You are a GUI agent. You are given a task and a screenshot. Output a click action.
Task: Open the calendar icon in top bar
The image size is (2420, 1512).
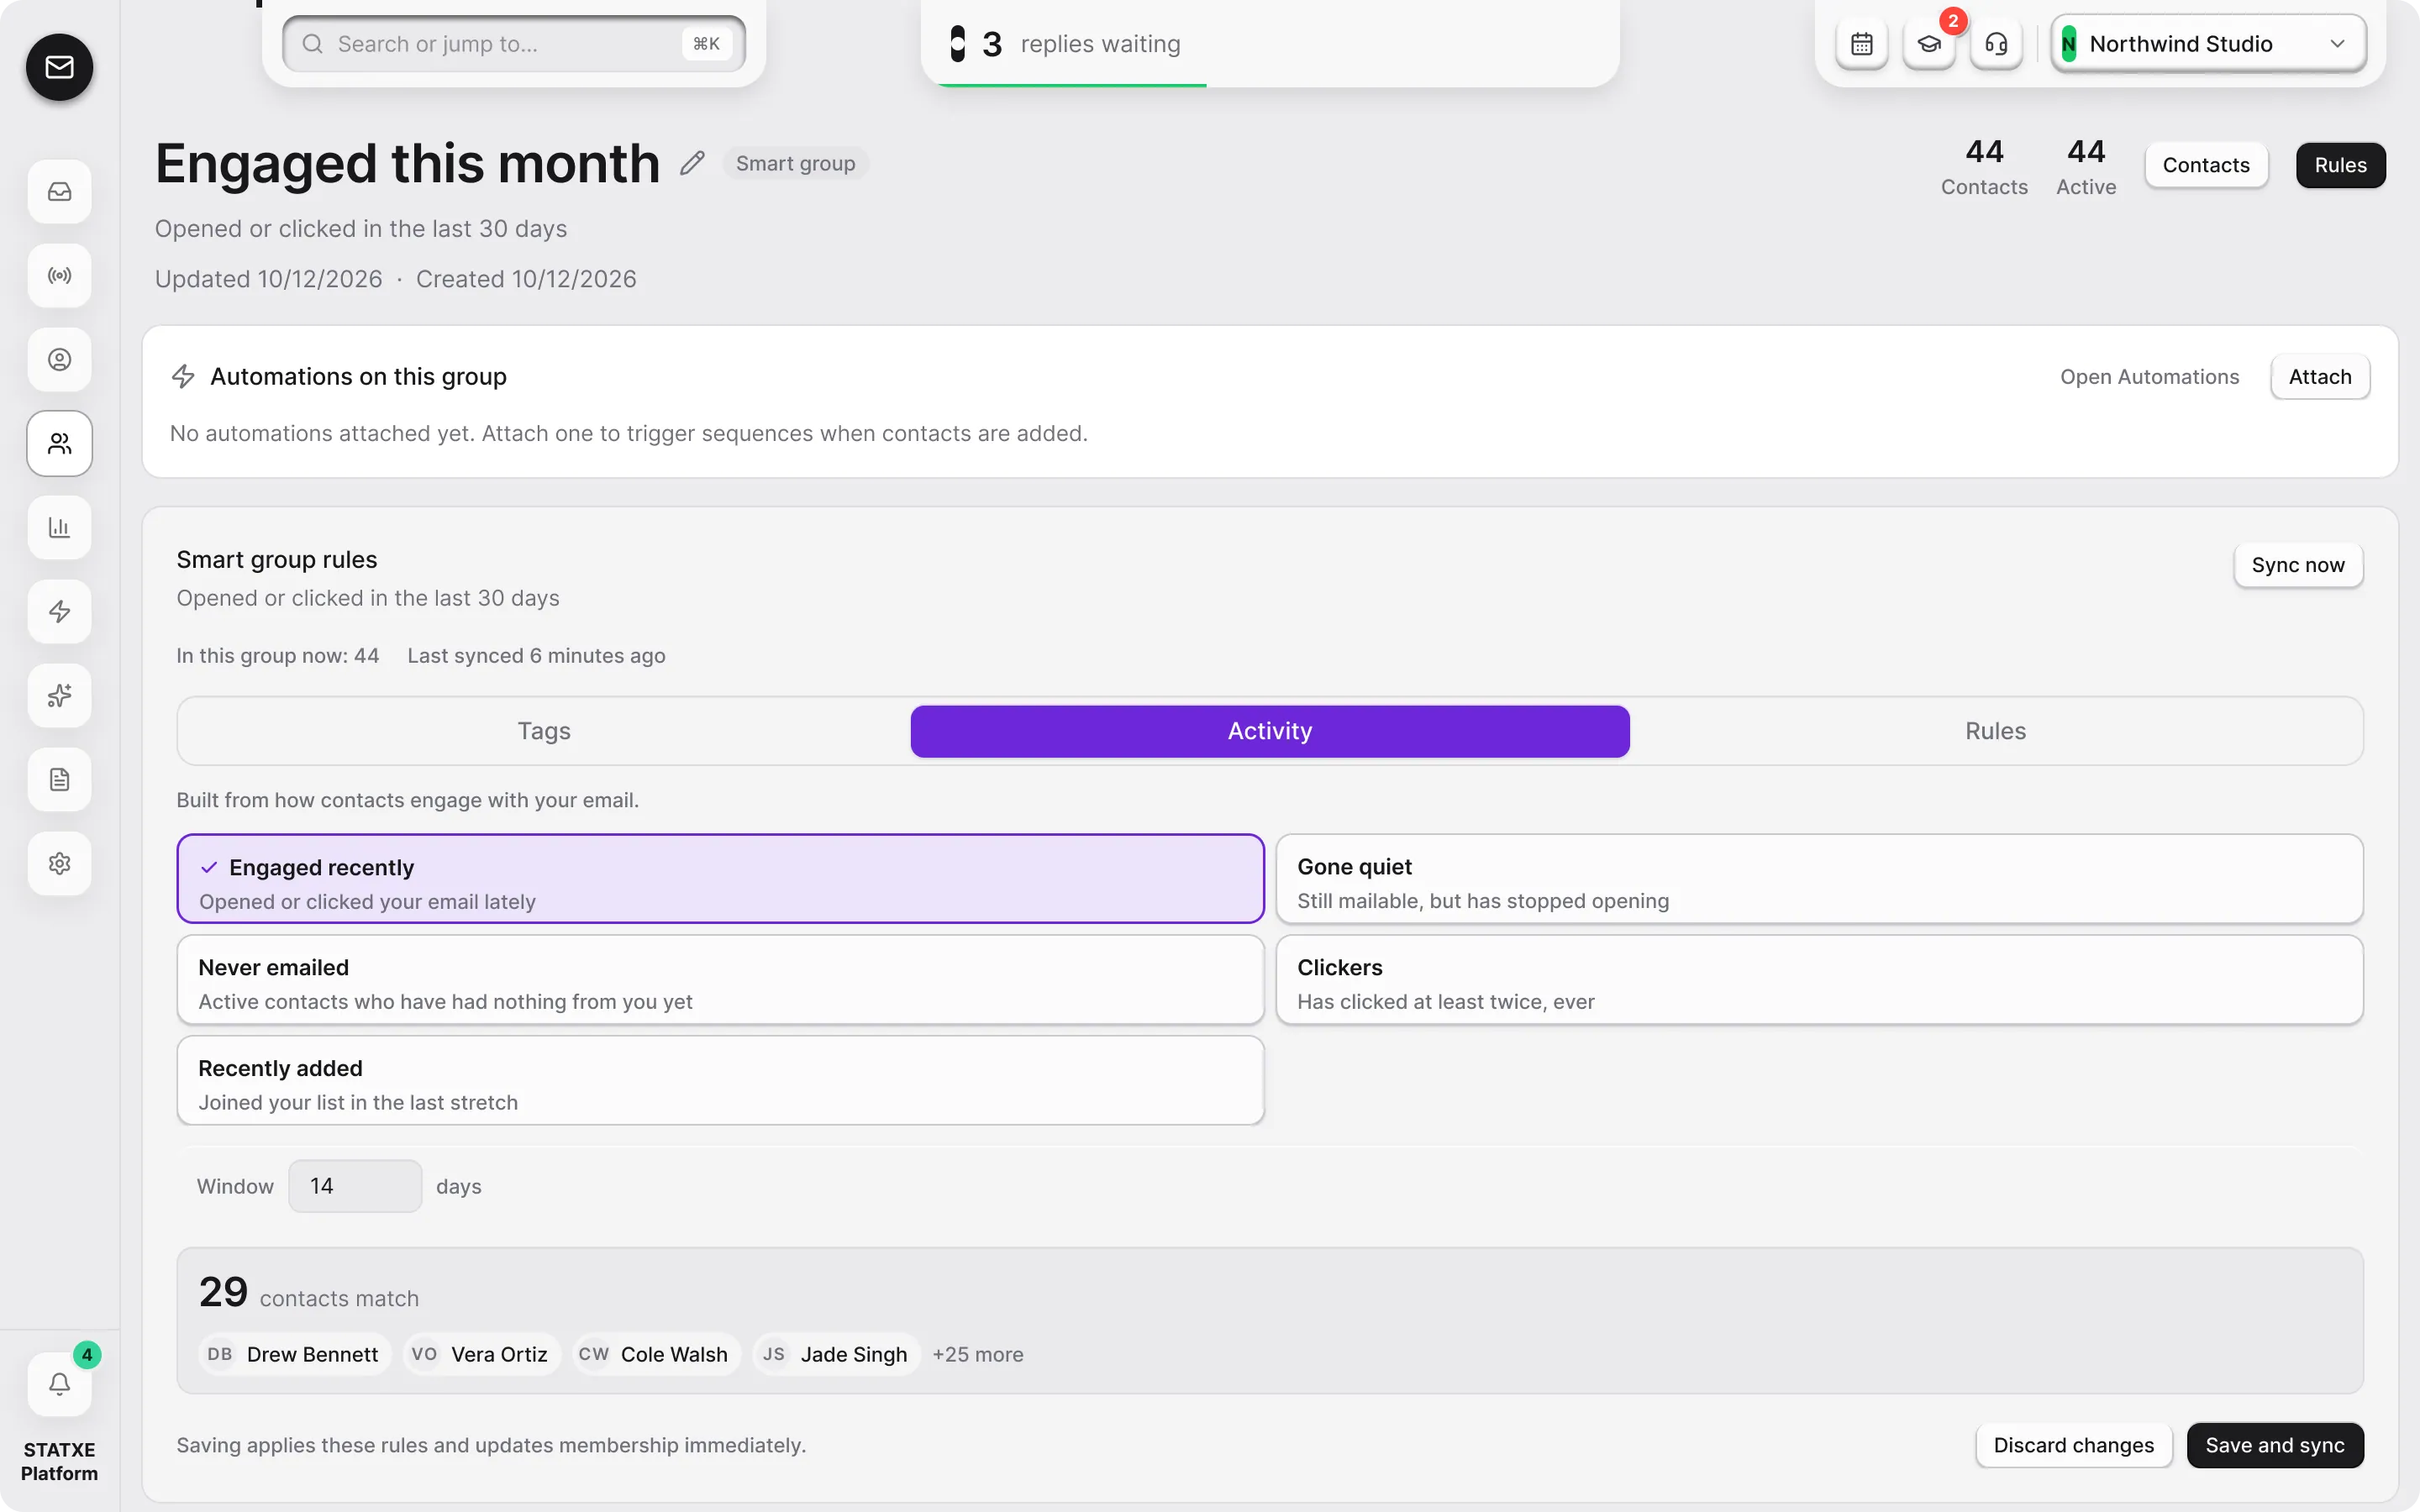point(1861,44)
